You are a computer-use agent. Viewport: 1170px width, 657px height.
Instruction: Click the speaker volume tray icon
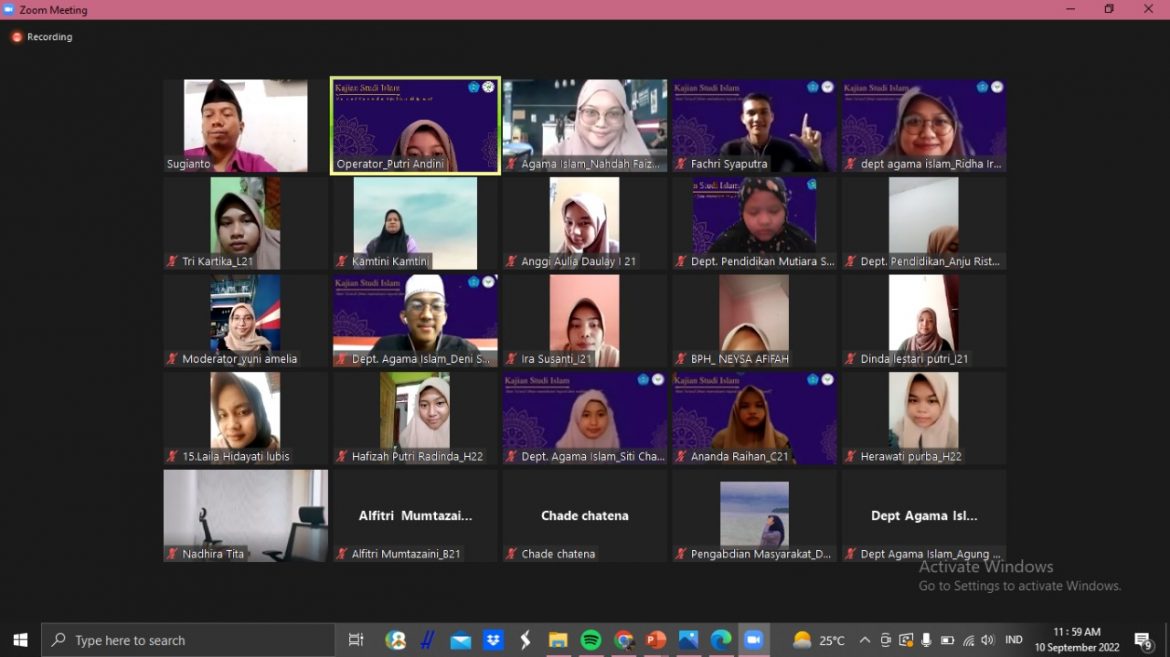click(988, 640)
